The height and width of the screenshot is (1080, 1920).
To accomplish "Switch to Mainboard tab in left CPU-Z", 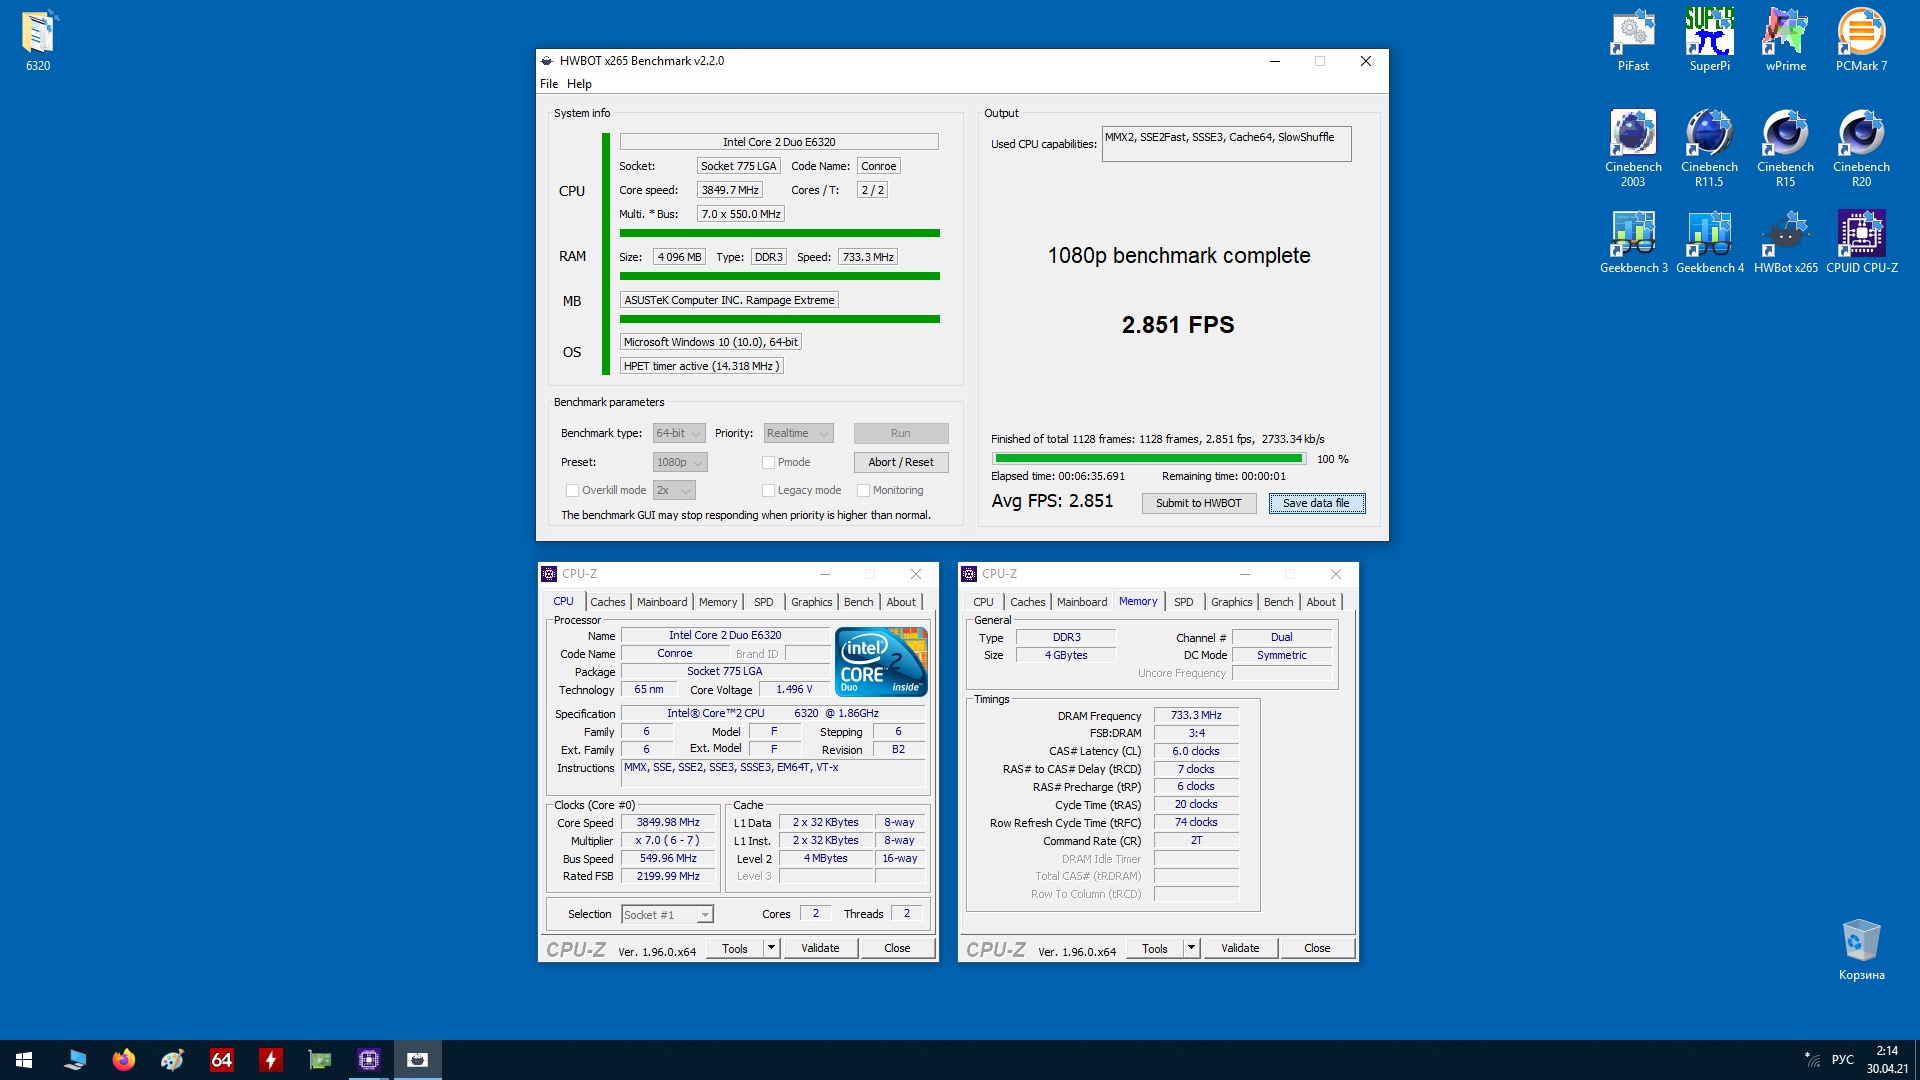I will (662, 602).
